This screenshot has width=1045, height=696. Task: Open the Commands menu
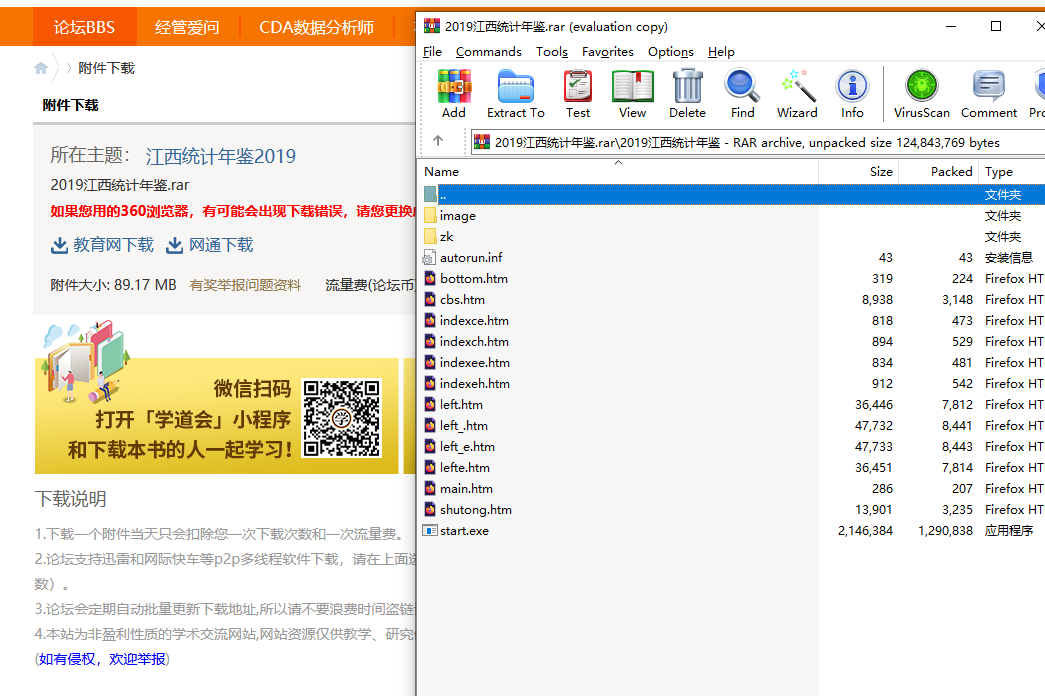489,51
